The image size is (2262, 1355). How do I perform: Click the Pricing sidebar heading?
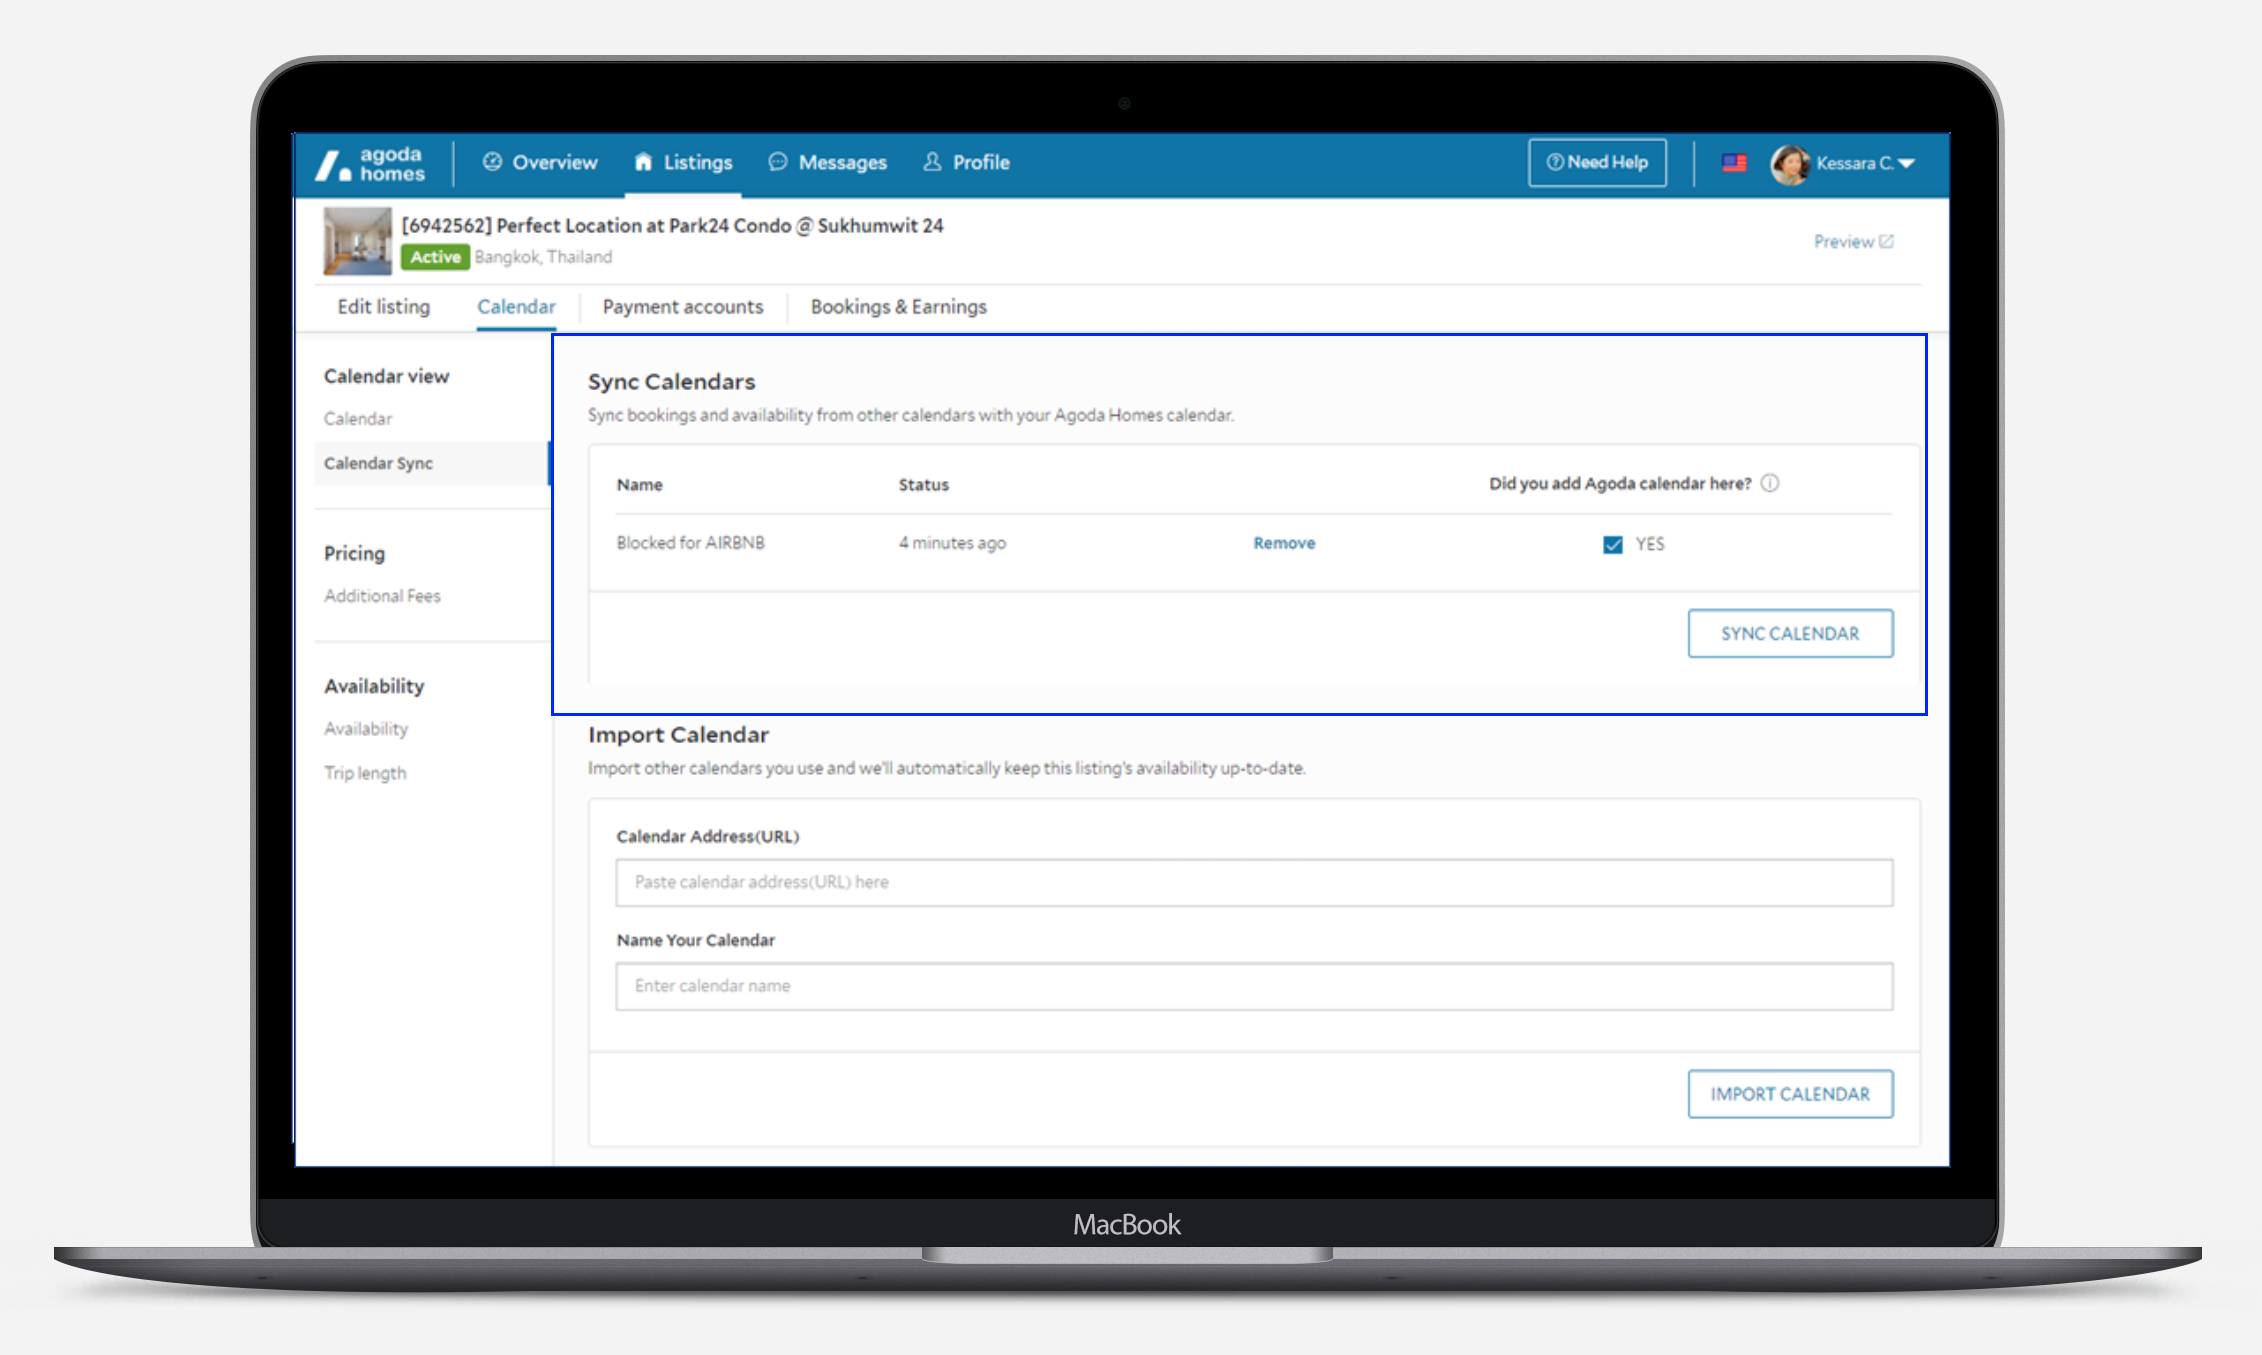pyautogui.click(x=354, y=553)
